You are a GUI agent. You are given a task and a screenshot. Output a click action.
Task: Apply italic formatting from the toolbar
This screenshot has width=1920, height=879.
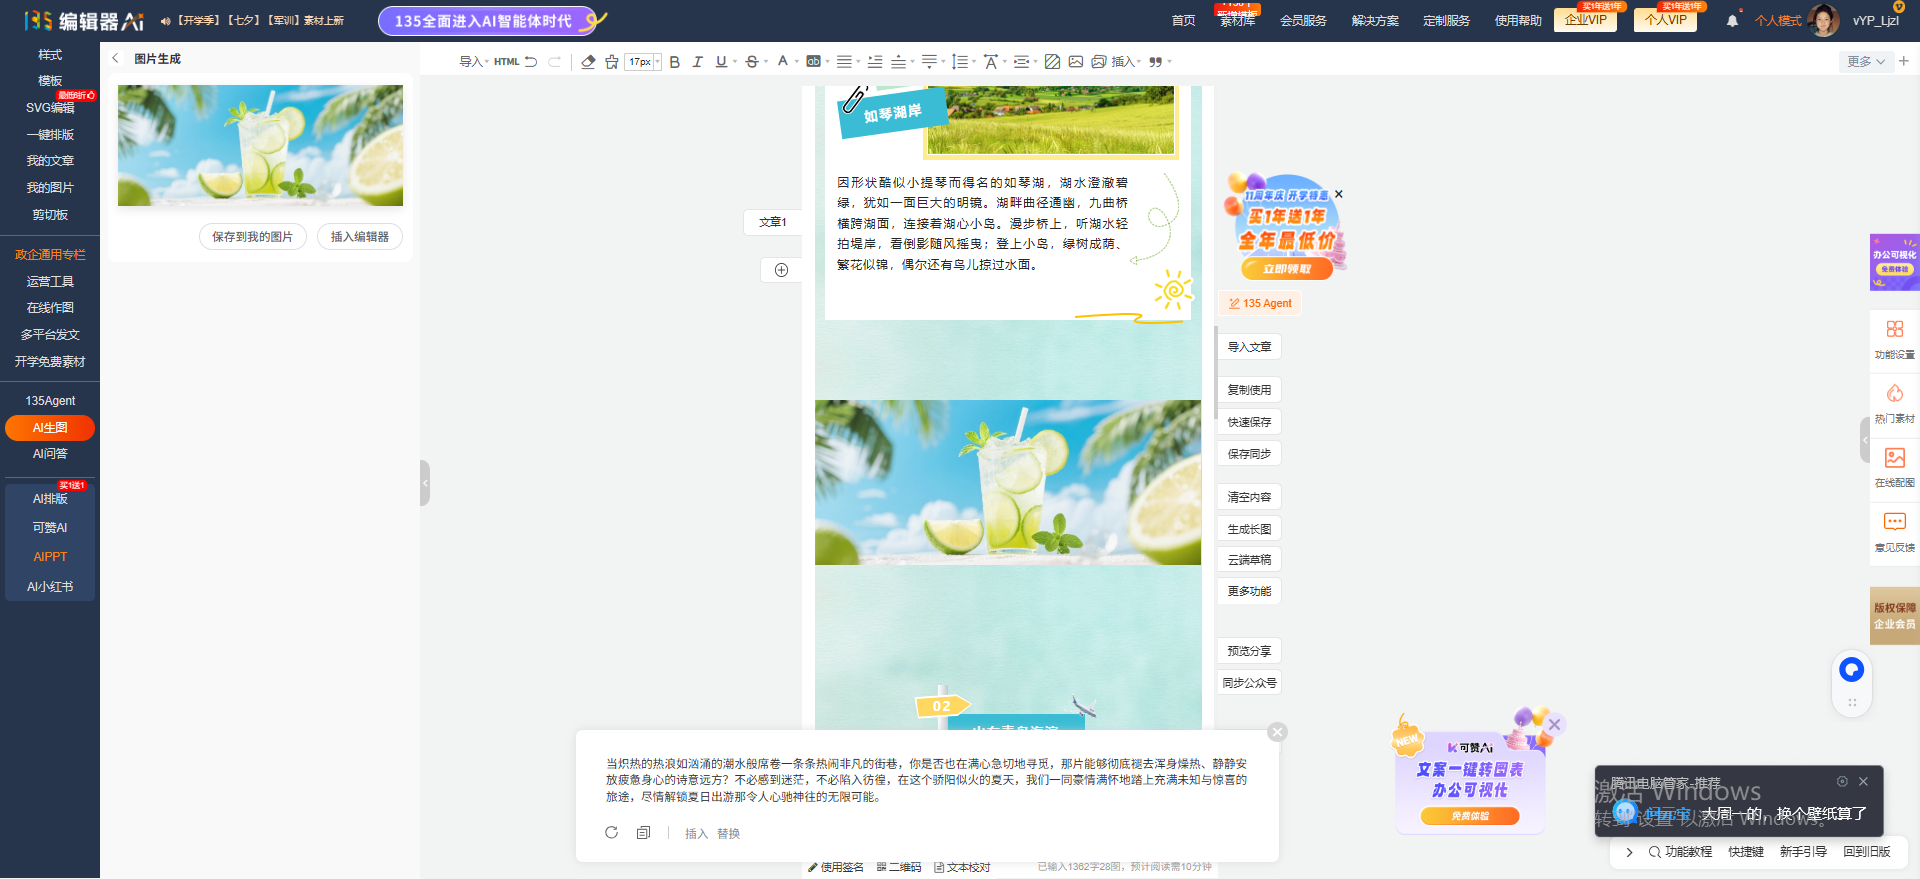click(x=698, y=62)
